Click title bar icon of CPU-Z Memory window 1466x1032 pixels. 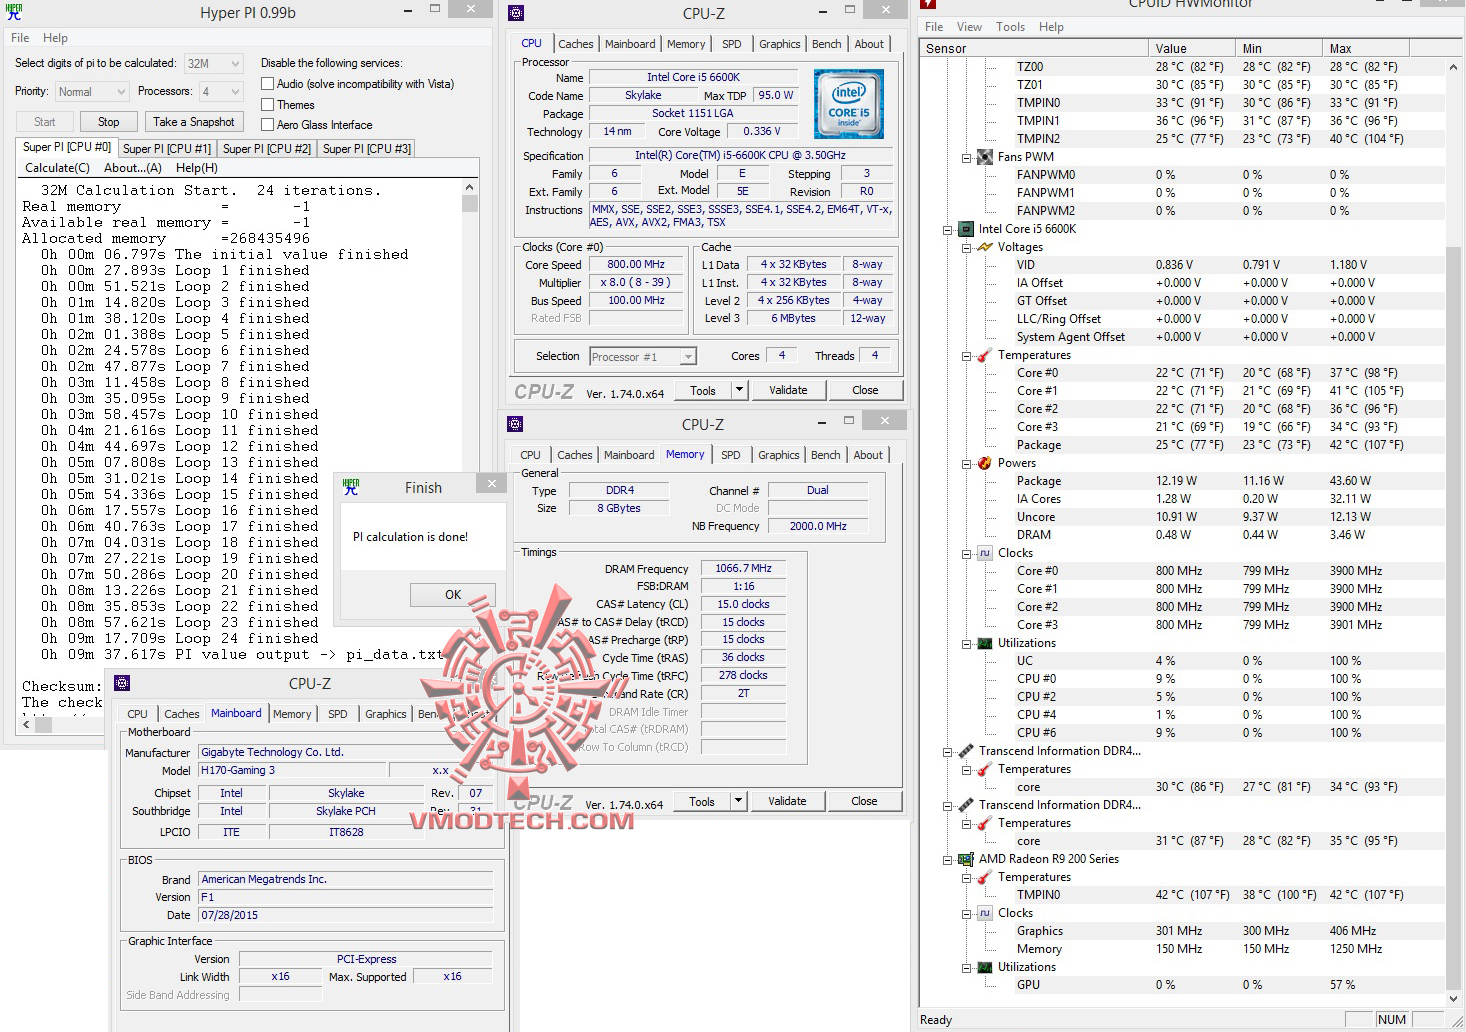[x=515, y=424]
